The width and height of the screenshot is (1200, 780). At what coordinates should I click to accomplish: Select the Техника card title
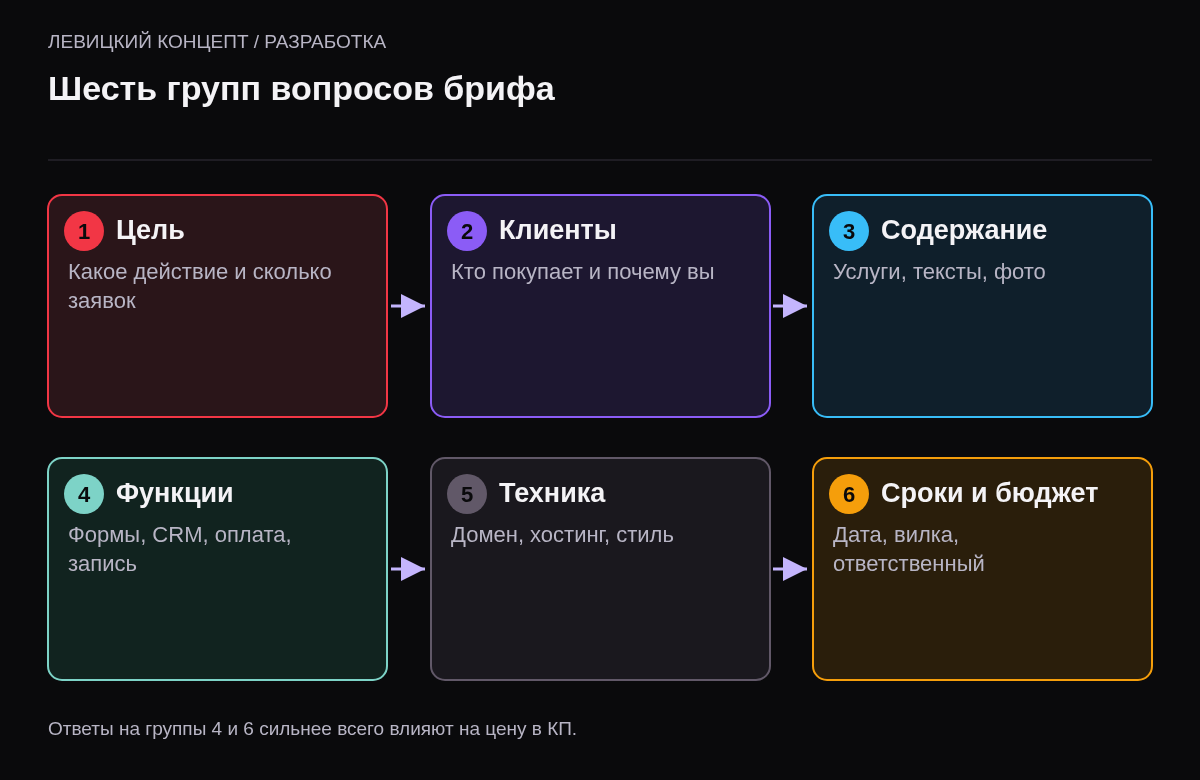click(x=552, y=493)
